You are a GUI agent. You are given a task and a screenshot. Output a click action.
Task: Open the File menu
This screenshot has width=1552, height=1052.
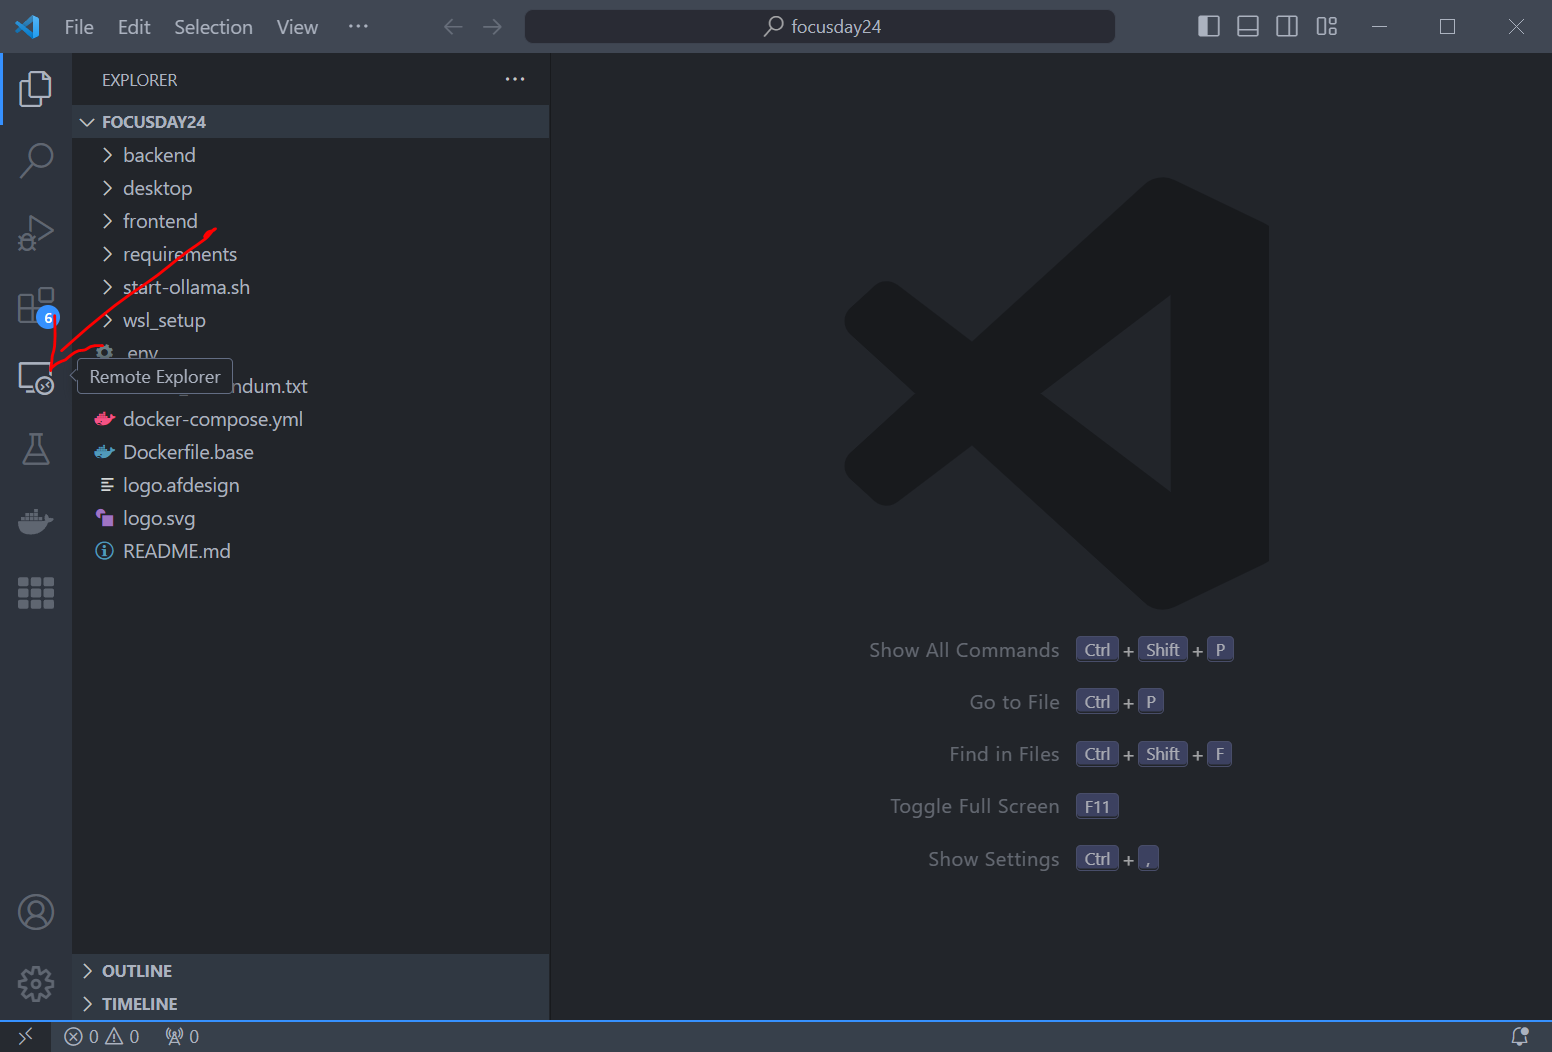click(79, 27)
